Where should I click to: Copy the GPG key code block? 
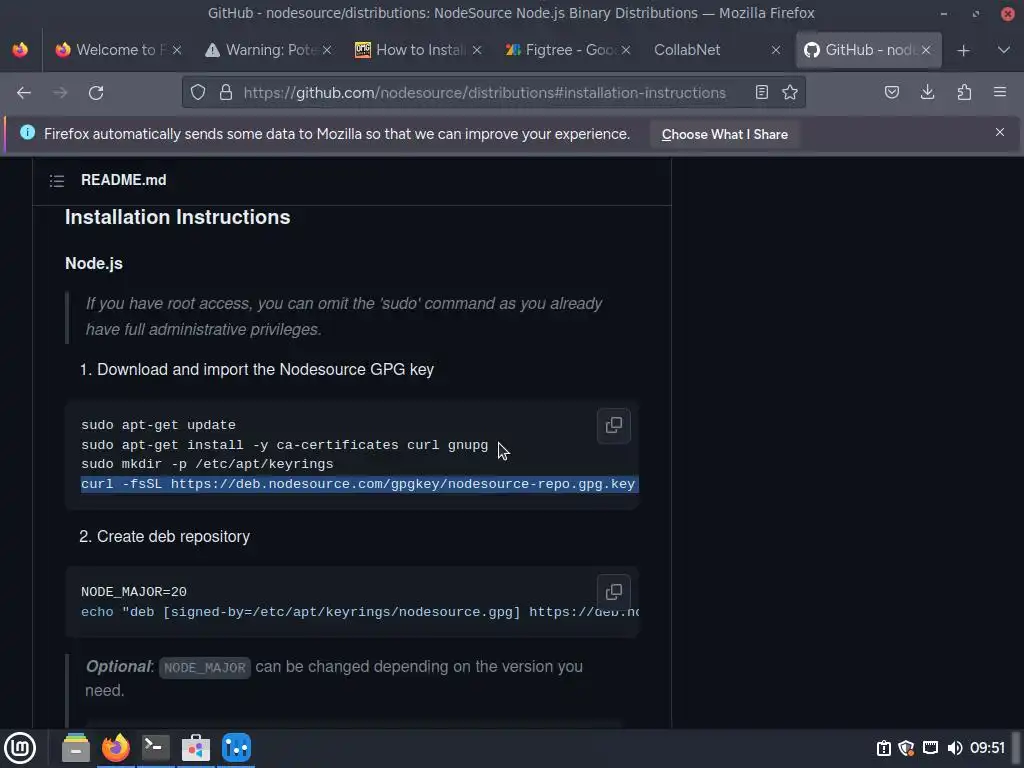(x=614, y=426)
